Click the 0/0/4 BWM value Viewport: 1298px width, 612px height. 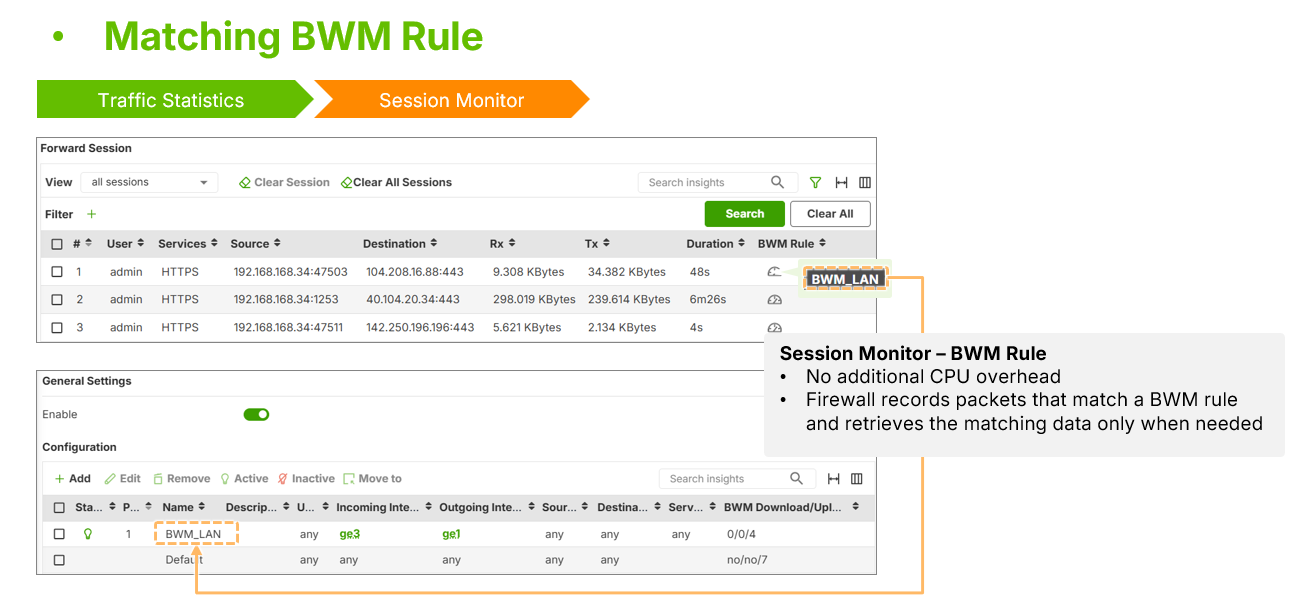coord(741,534)
